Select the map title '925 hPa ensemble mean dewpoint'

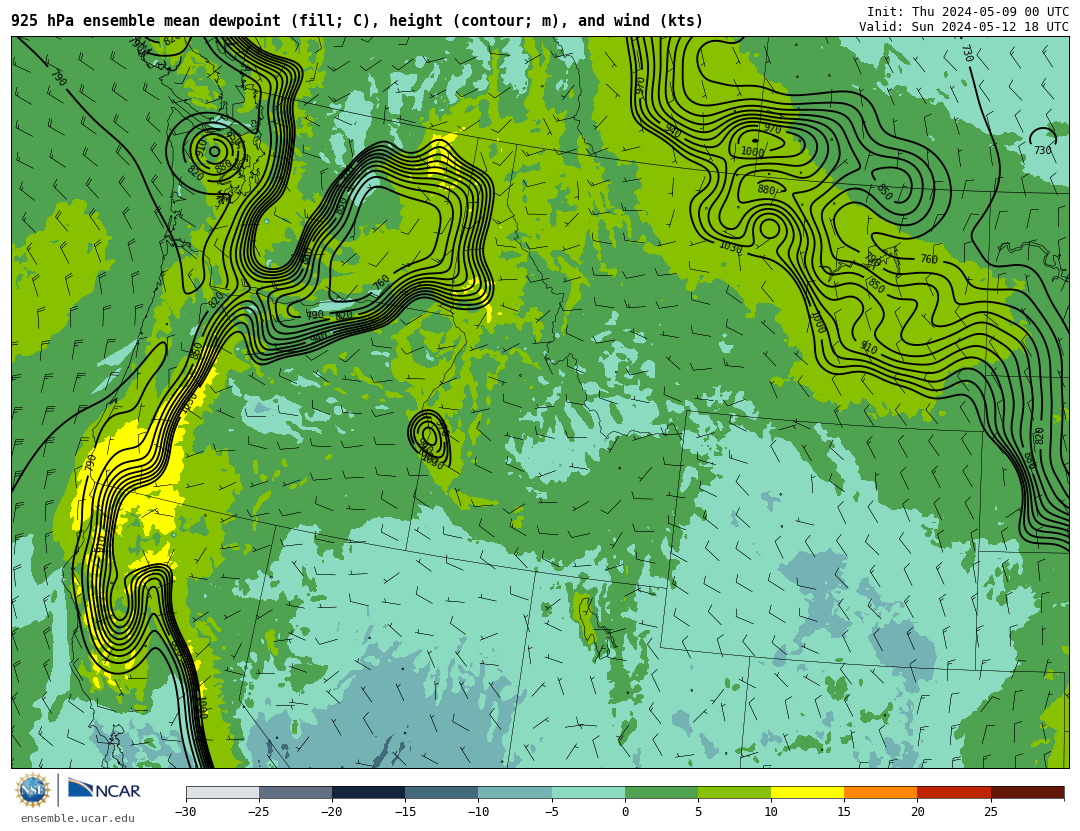[146, 21]
